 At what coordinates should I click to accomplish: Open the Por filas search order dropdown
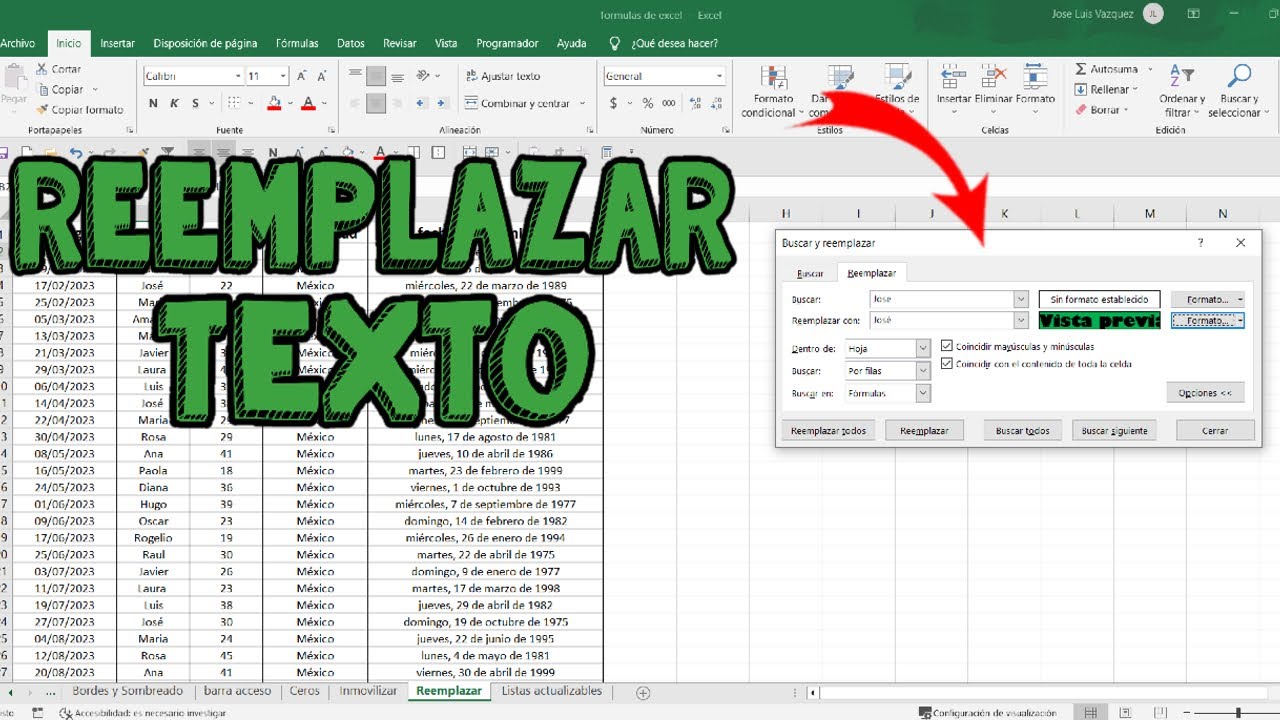coord(923,371)
